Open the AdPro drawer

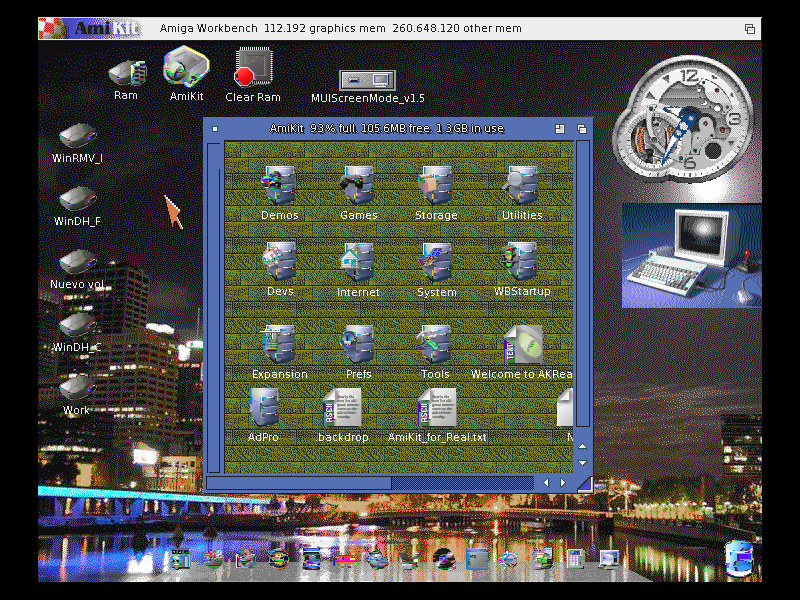pyautogui.click(x=264, y=407)
